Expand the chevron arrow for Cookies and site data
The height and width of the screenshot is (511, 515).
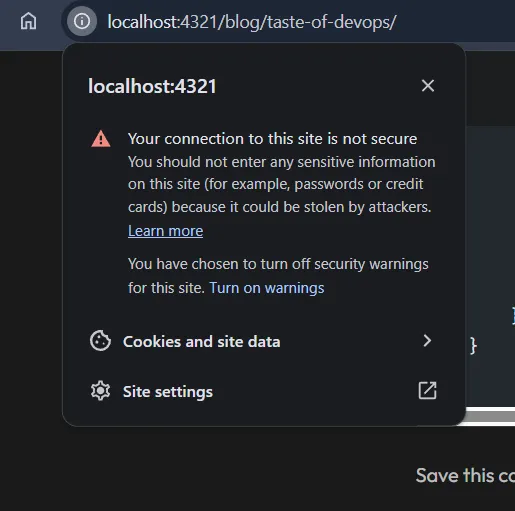click(x=427, y=341)
